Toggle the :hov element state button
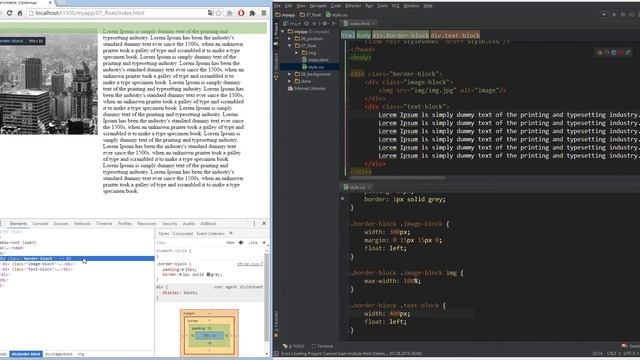The height and width of the screenshot is (360, 640). 230,243
